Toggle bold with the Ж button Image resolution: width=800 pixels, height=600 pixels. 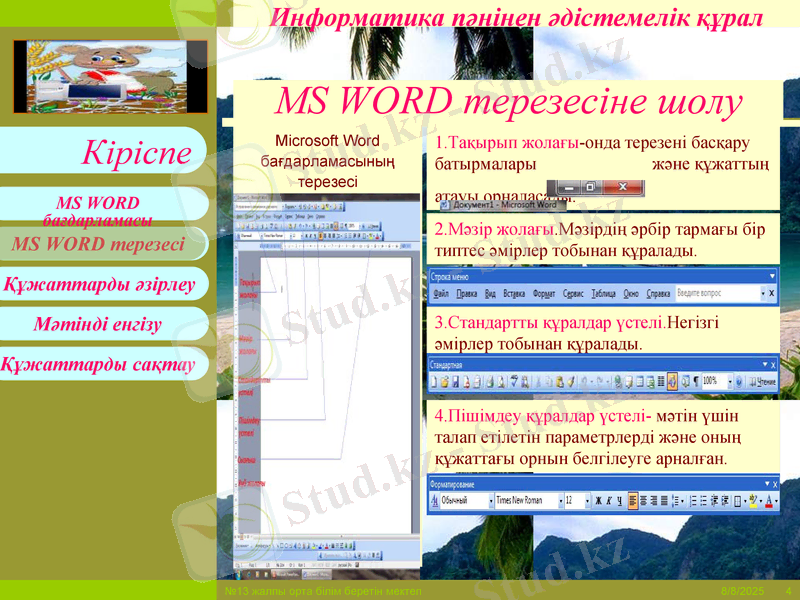pyautogui.click(x=598, y=497)
